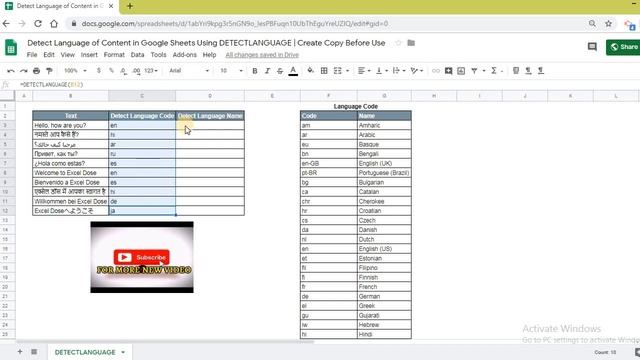Open browser home page
The height and width of the screenshot is (360, 640).
click(54, 24)
